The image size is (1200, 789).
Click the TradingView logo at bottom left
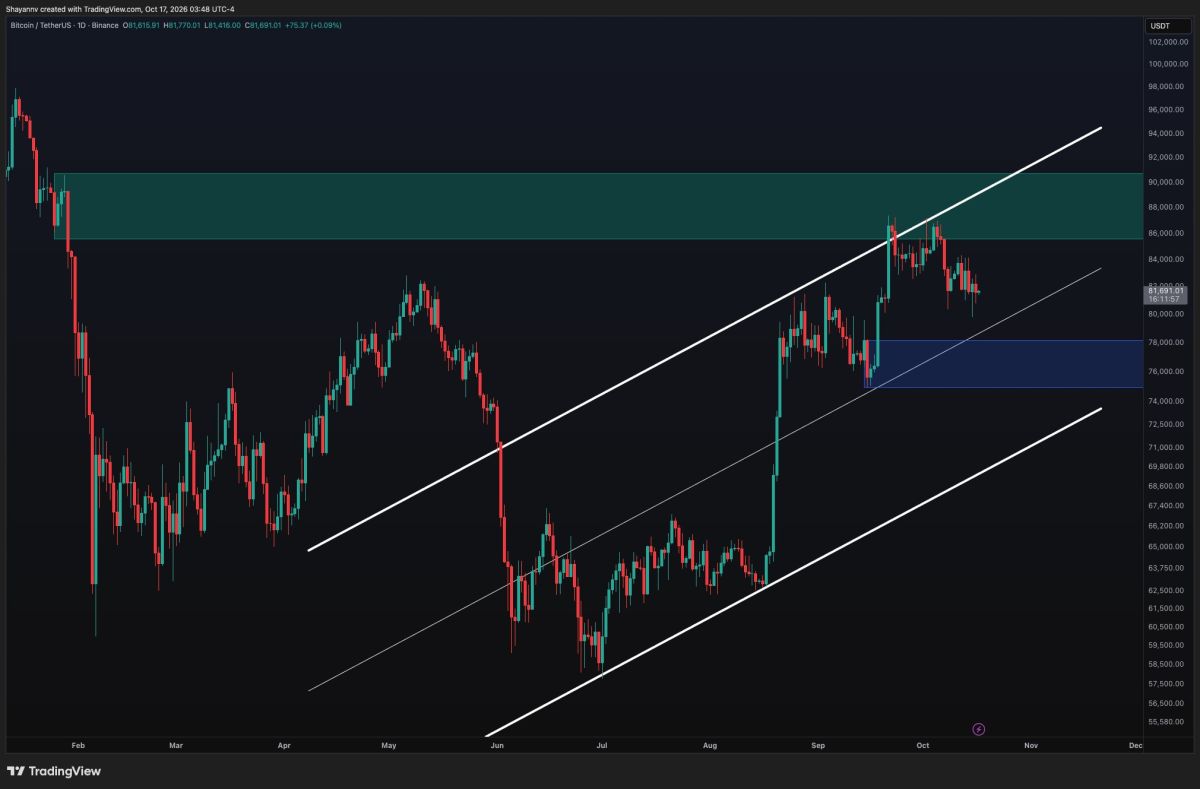54,771
